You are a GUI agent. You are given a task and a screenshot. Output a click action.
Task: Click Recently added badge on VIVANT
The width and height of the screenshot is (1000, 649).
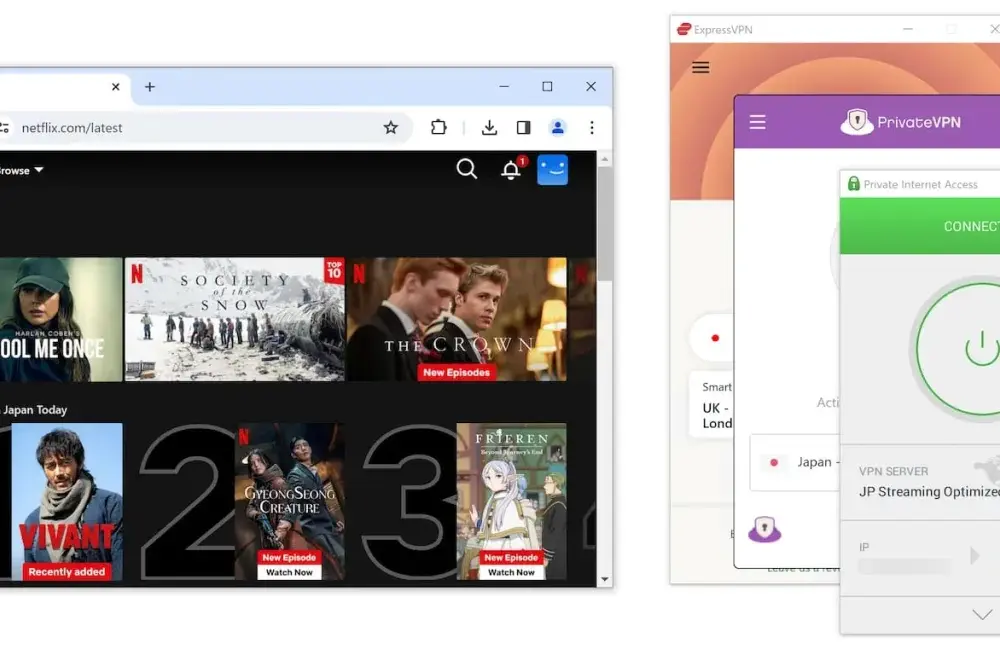pos(67,572)
